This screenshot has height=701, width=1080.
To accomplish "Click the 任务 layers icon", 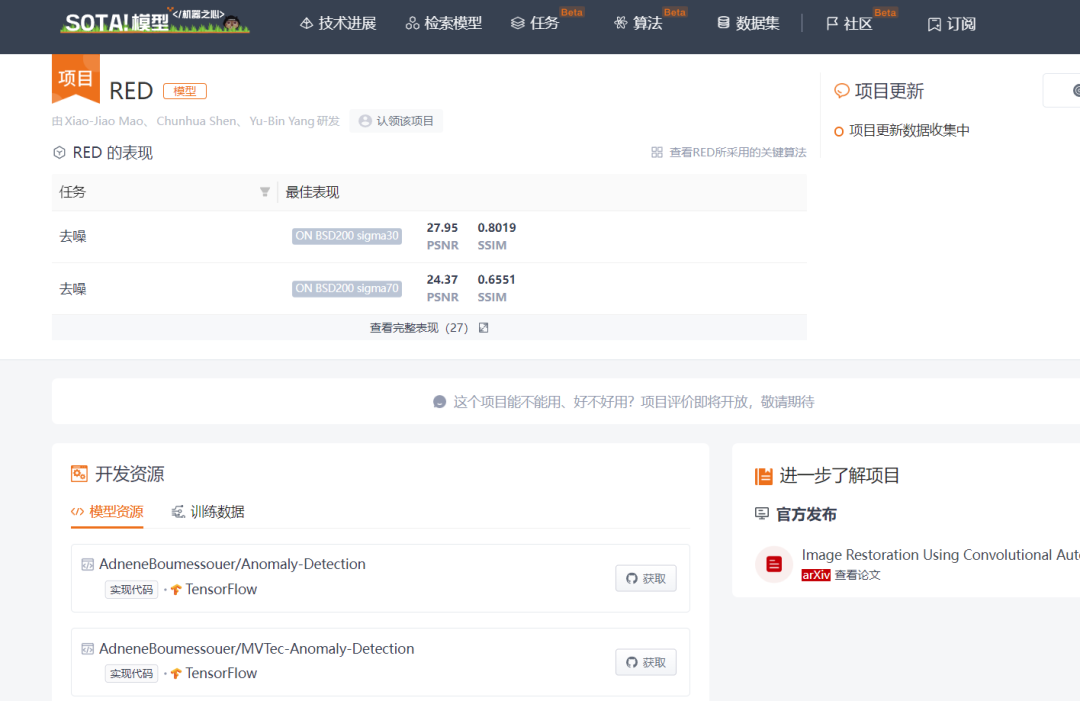I will [518, 23].
